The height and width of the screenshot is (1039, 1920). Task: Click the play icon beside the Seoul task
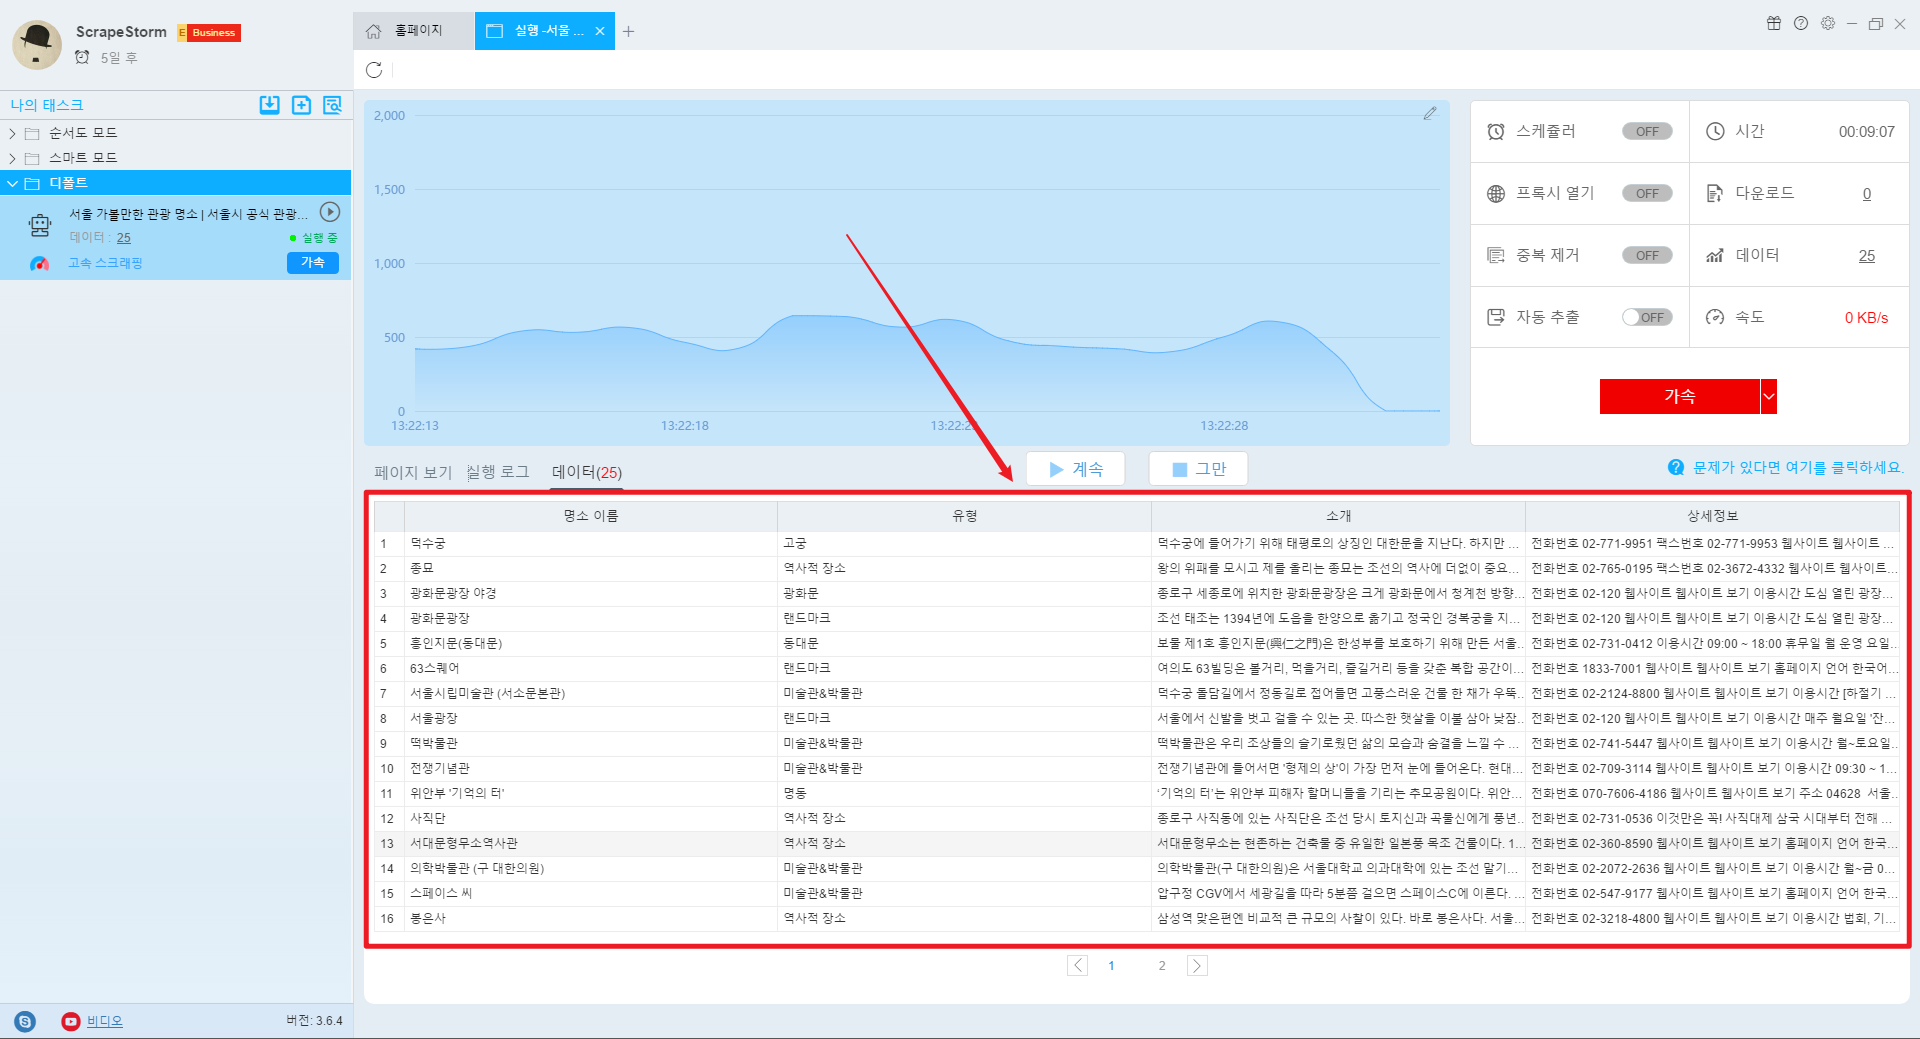pos(330,212)
